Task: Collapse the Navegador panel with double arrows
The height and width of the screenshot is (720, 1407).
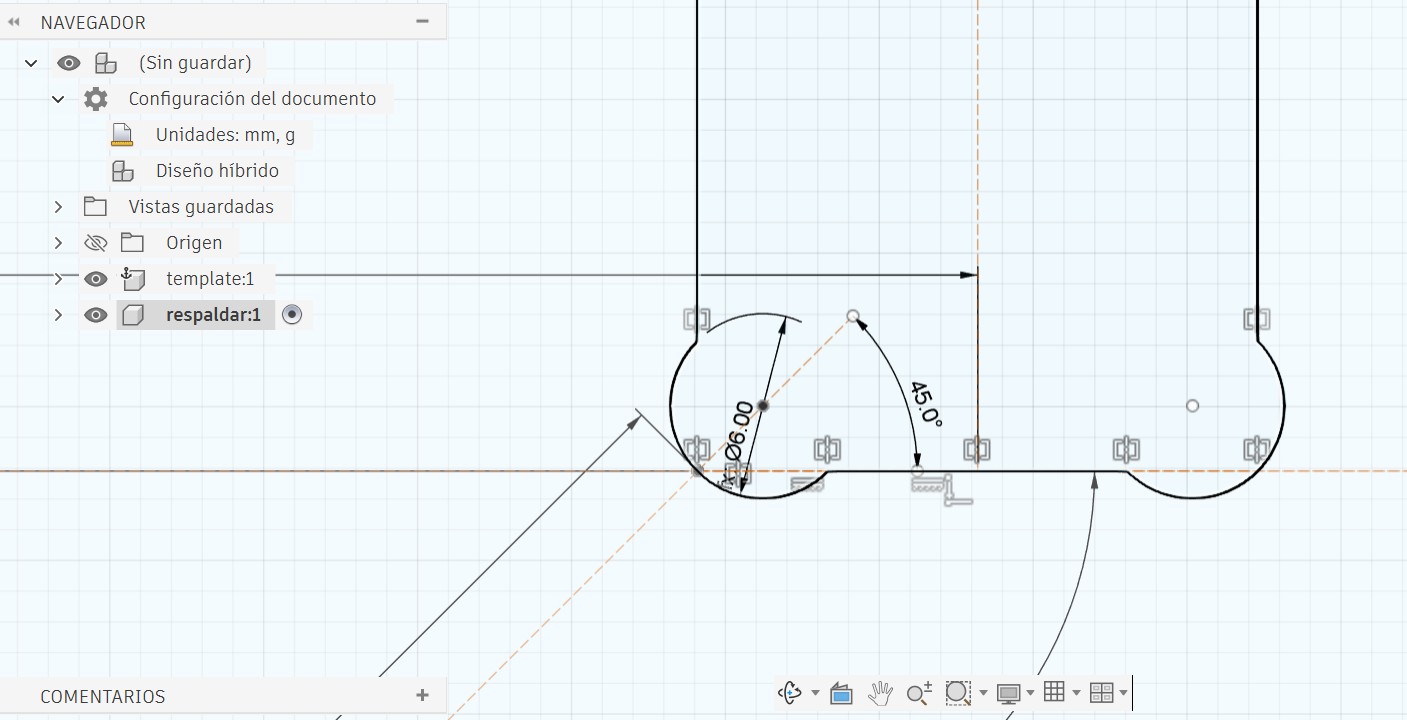Action: click(x=14, y=22)
